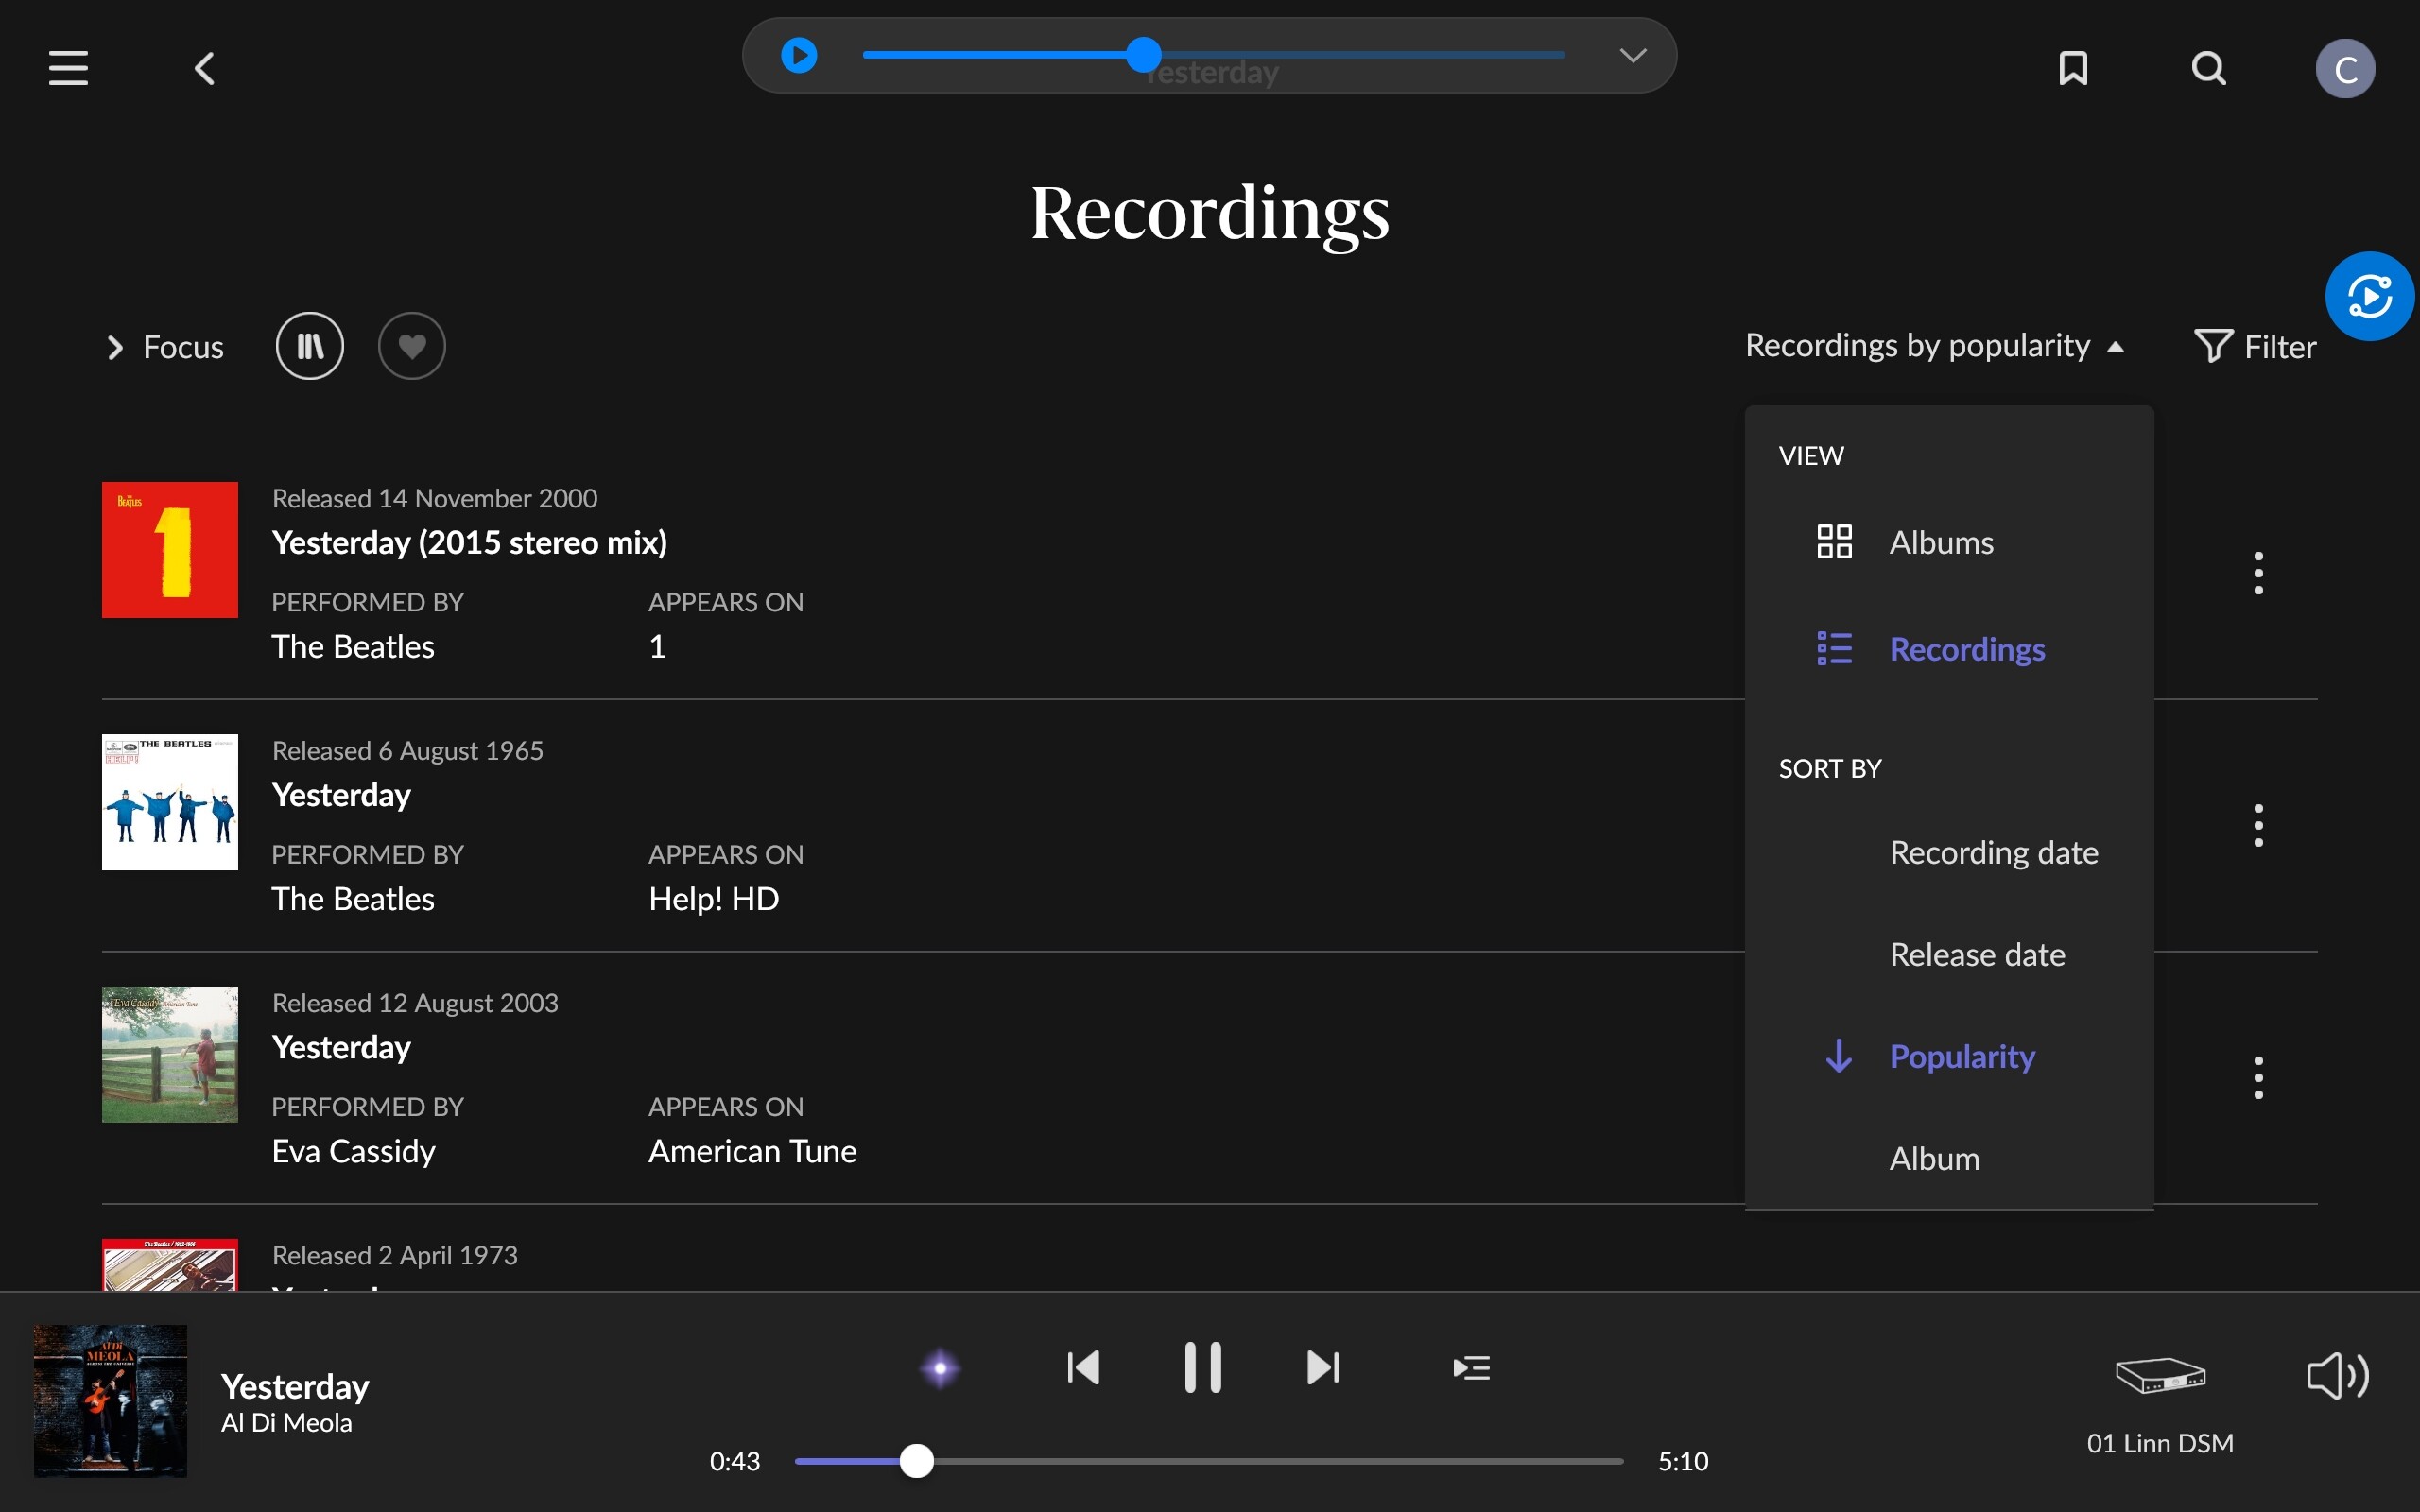Seek in the bottom playback progress bar
2420x1512 pixels.
(x=1209, y=1461)
